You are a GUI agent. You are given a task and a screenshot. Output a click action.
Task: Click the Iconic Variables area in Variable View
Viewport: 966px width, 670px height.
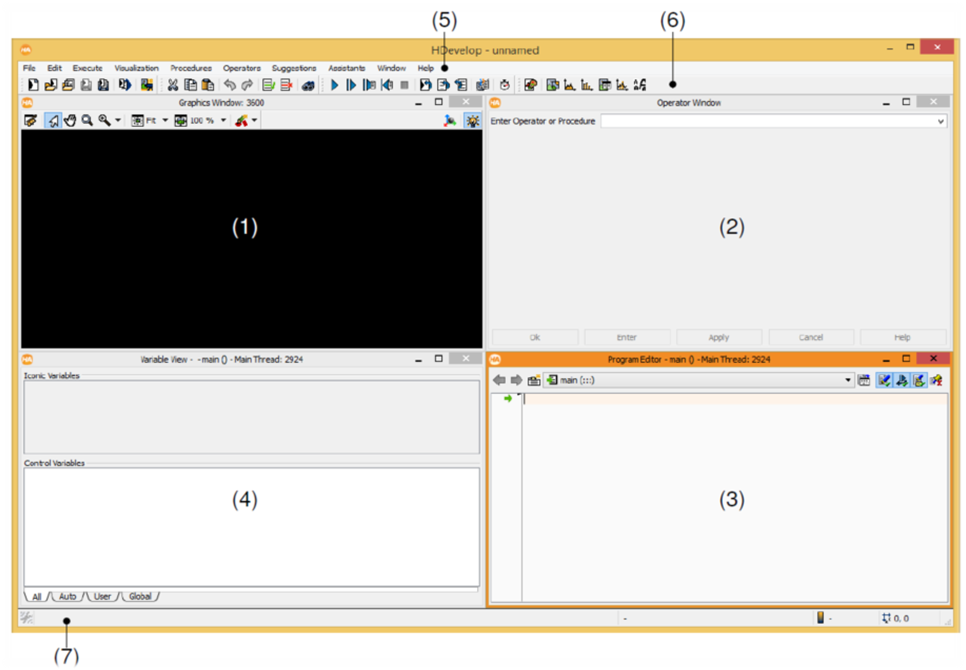coord(251,417)
